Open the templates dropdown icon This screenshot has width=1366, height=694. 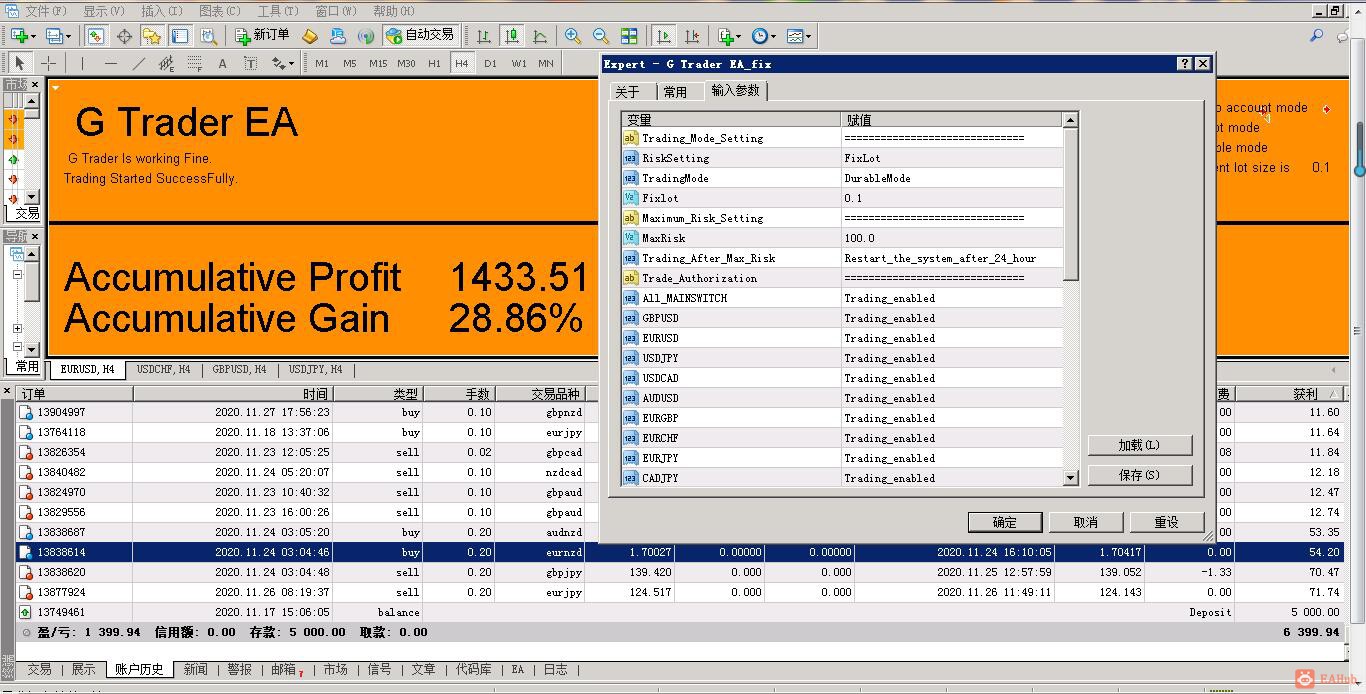[798, 36]
